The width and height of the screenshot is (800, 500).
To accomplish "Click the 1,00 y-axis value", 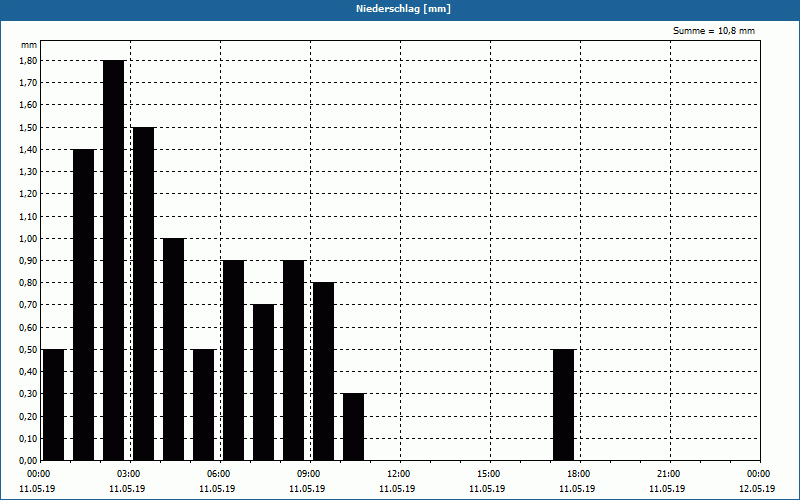I will [29, 238].
